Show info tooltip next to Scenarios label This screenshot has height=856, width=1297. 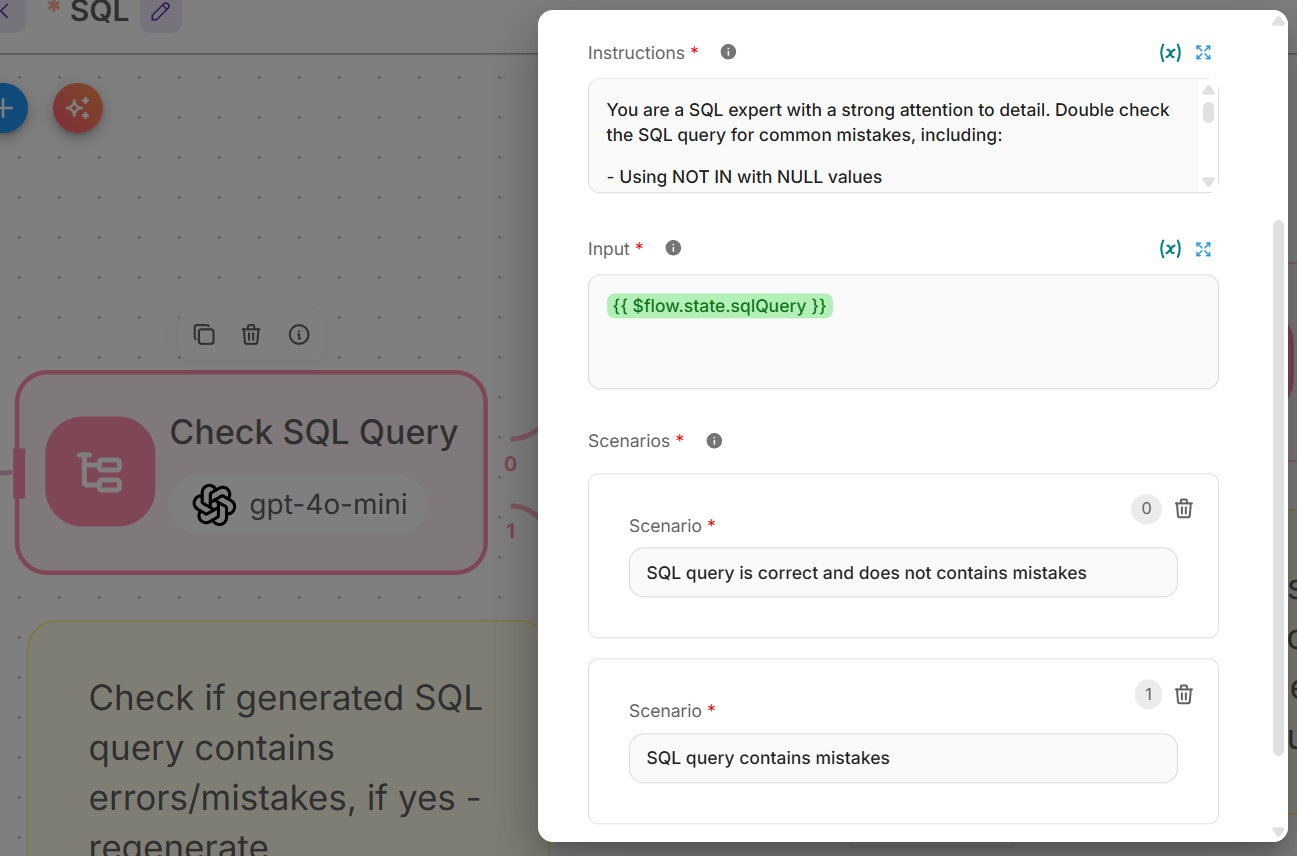click(x=714, y=441)
